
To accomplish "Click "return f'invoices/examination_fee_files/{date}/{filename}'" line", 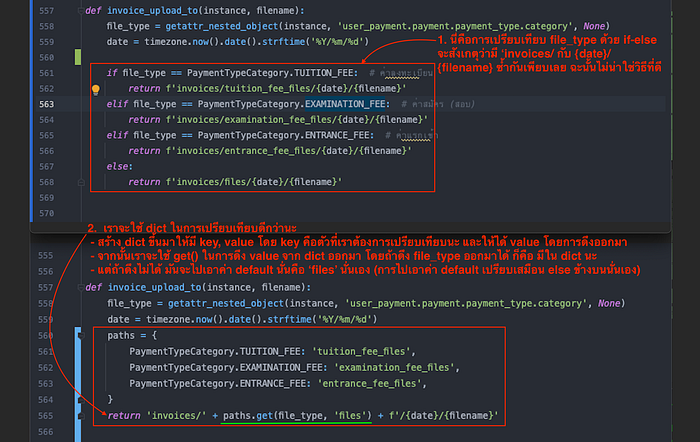I will [278, 120].
